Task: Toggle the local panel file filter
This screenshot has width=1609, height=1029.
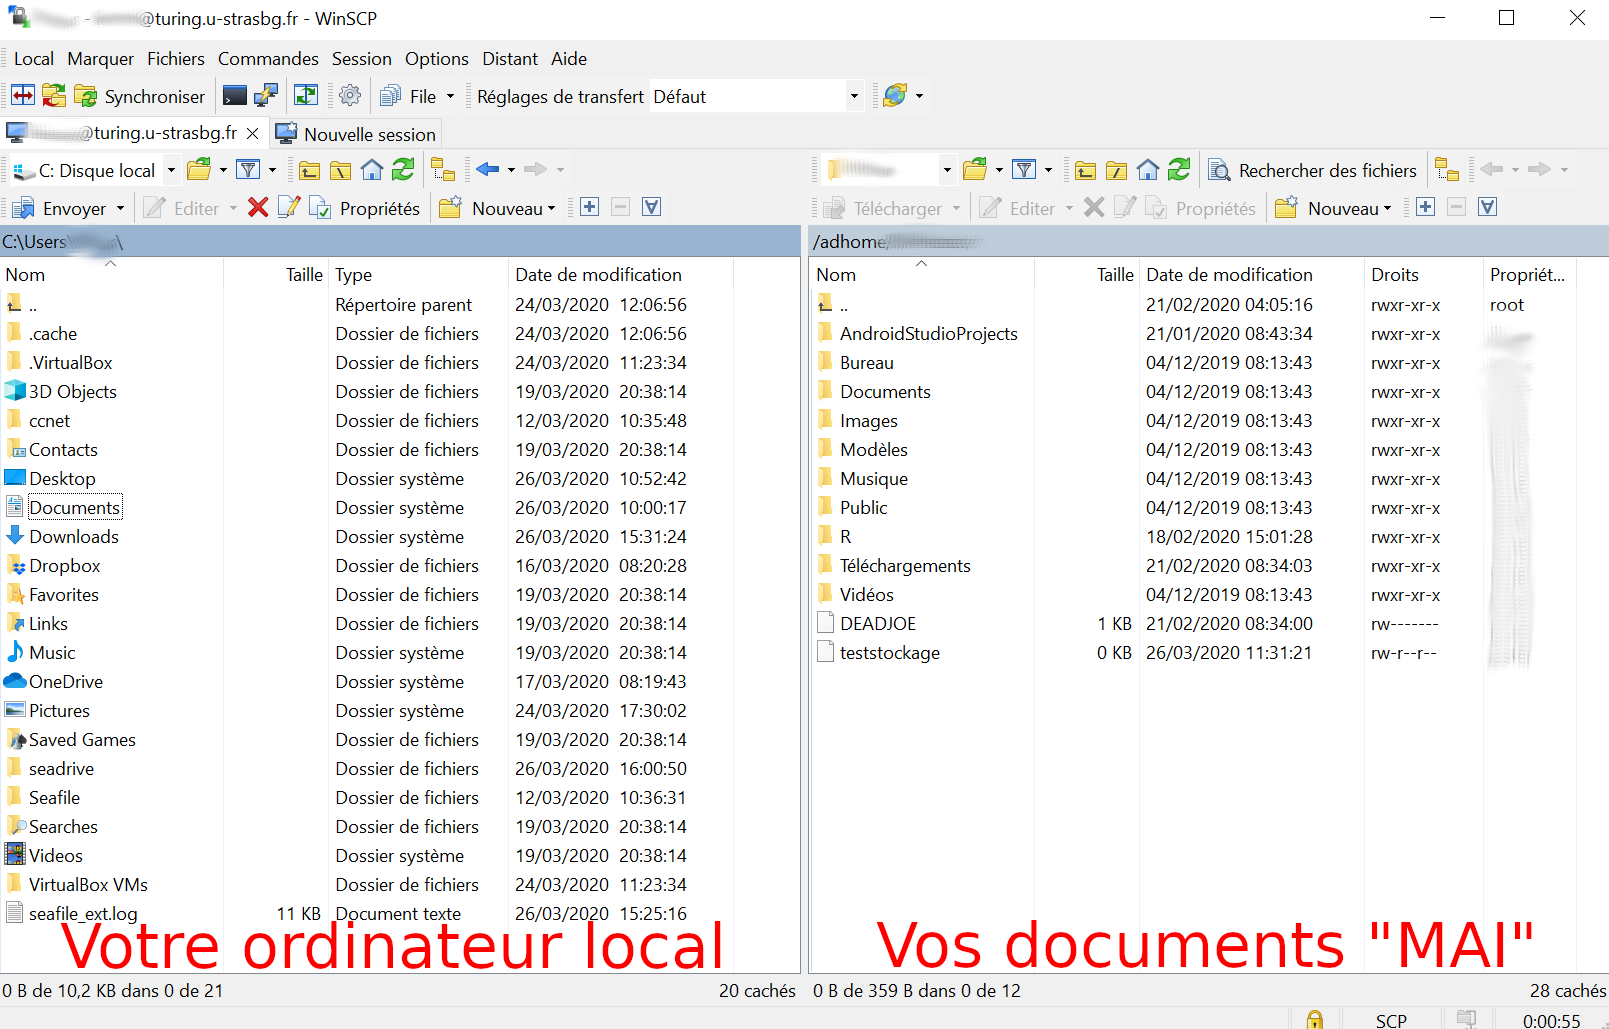Action: pos(248,170)
